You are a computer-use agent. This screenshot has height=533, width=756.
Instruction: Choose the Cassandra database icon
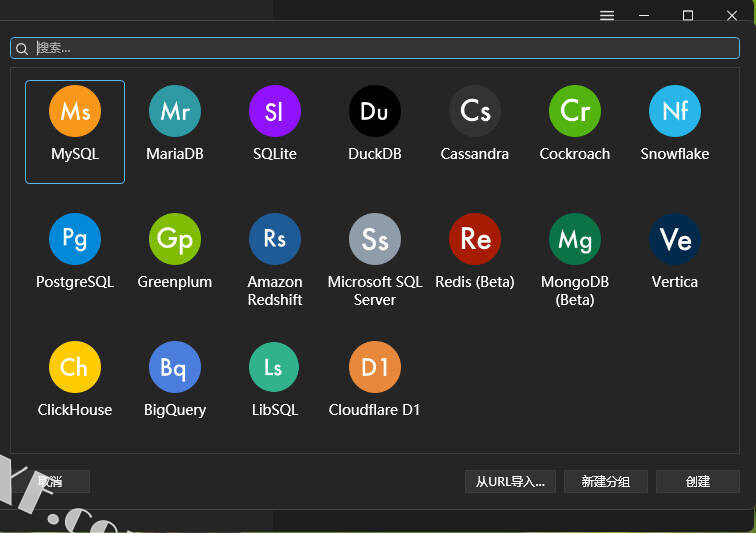(475, 111)
